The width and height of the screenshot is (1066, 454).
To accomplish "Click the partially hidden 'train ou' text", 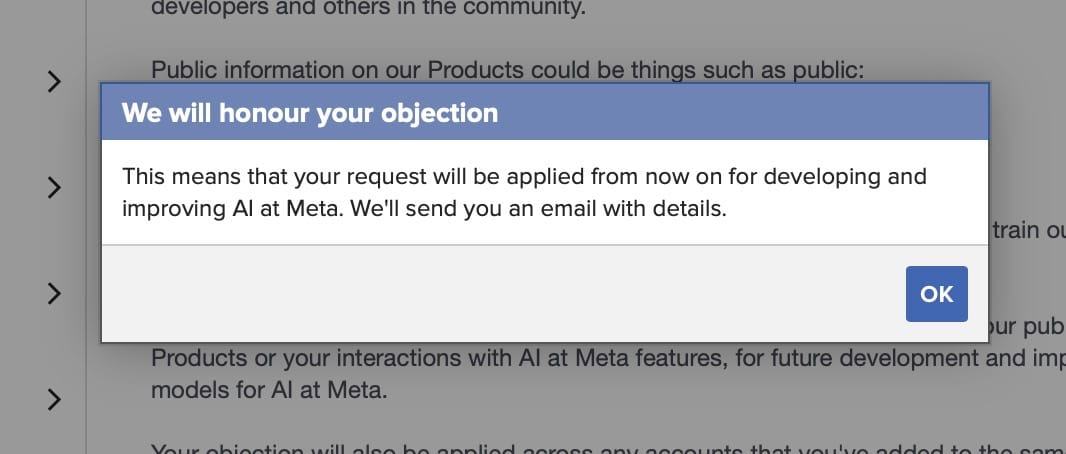I will 1027,228.
